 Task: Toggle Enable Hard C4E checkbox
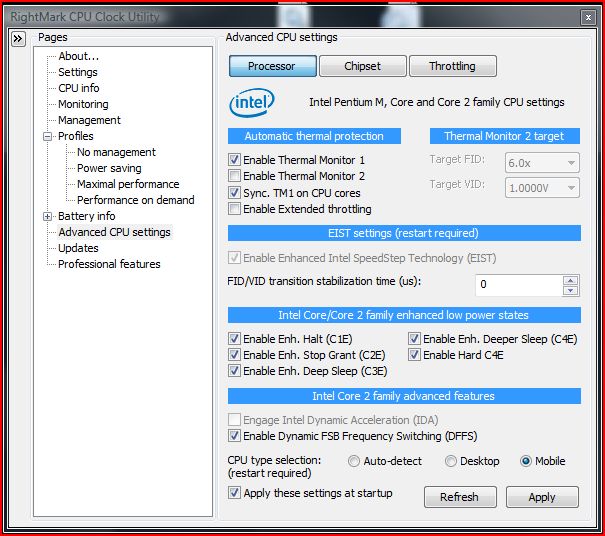click(x=414, y=355)
